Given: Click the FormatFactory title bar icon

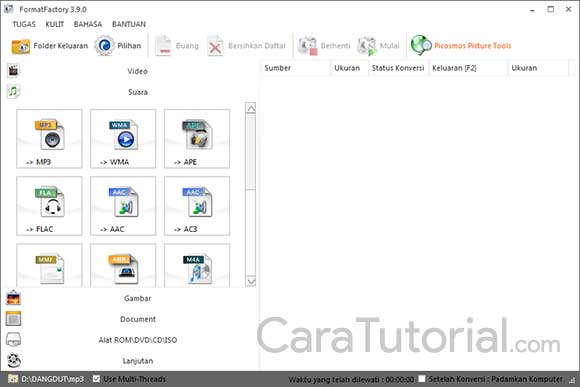Looking at the screenshot, I should (x=9, y=9).
